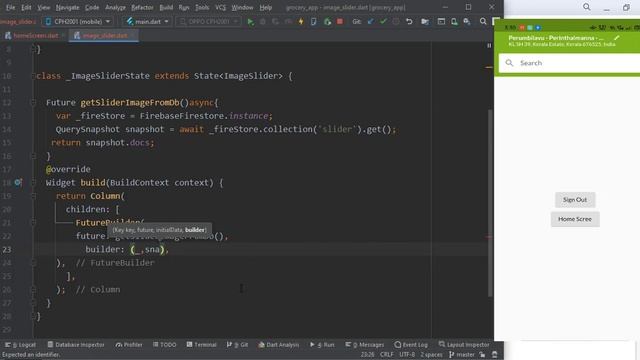Open the Git tool window
This screenshot has width=640, height=360.
237,345
